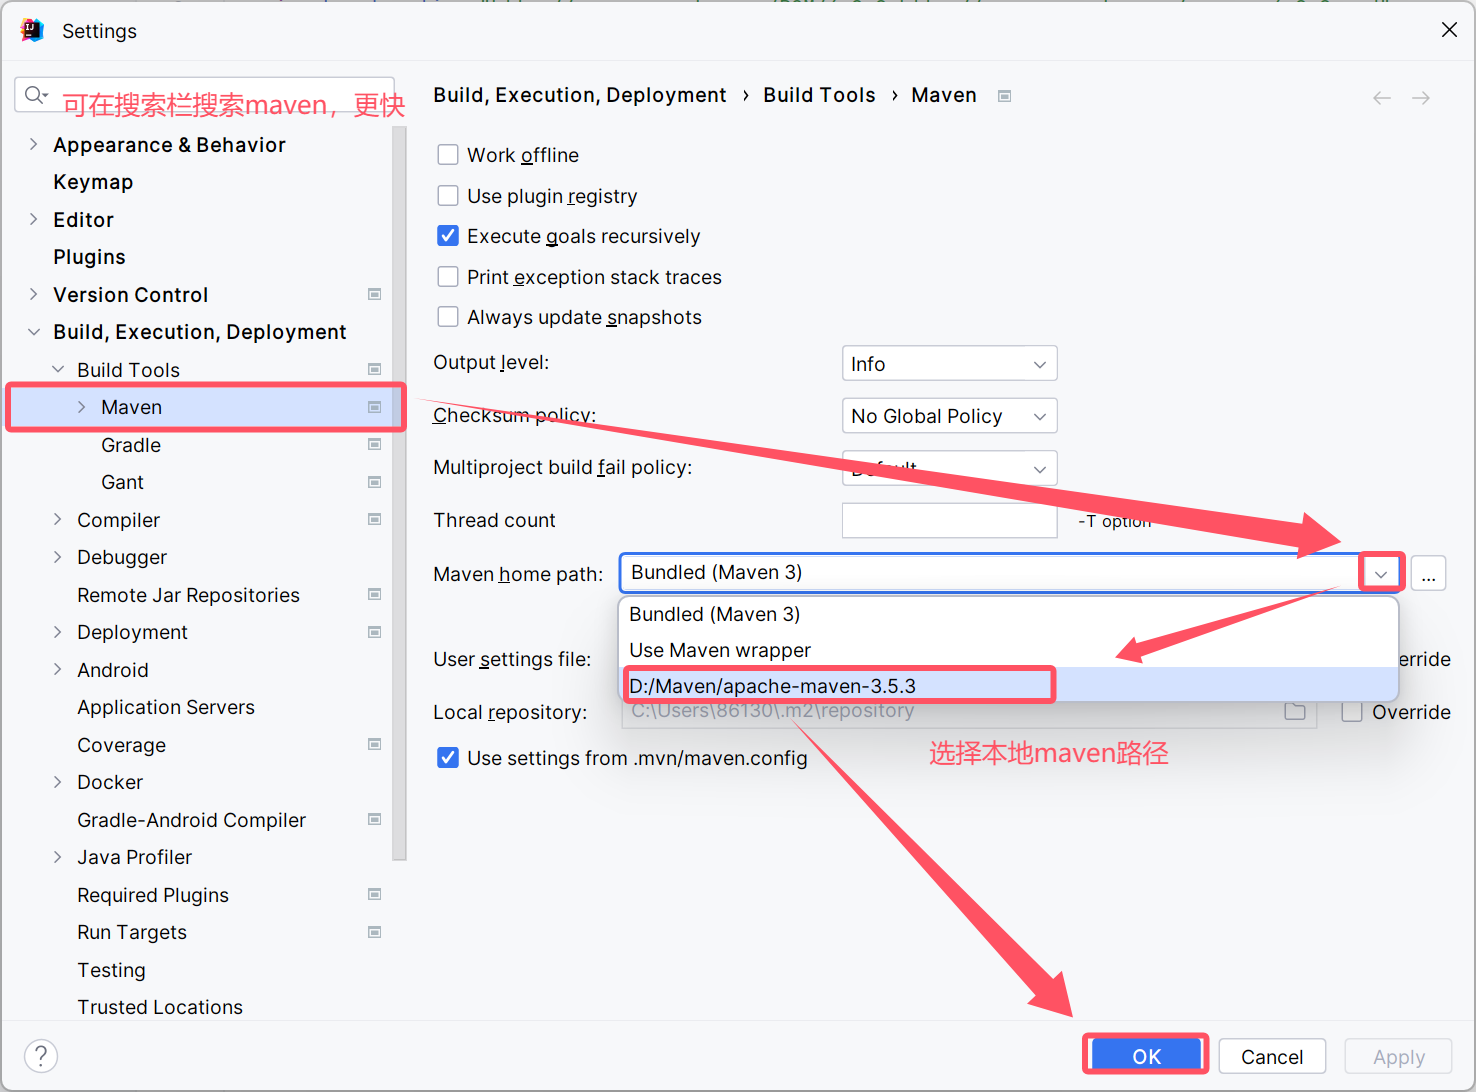Expand the Editor section
This screenshot has width=1476, height=1092.
34,219
